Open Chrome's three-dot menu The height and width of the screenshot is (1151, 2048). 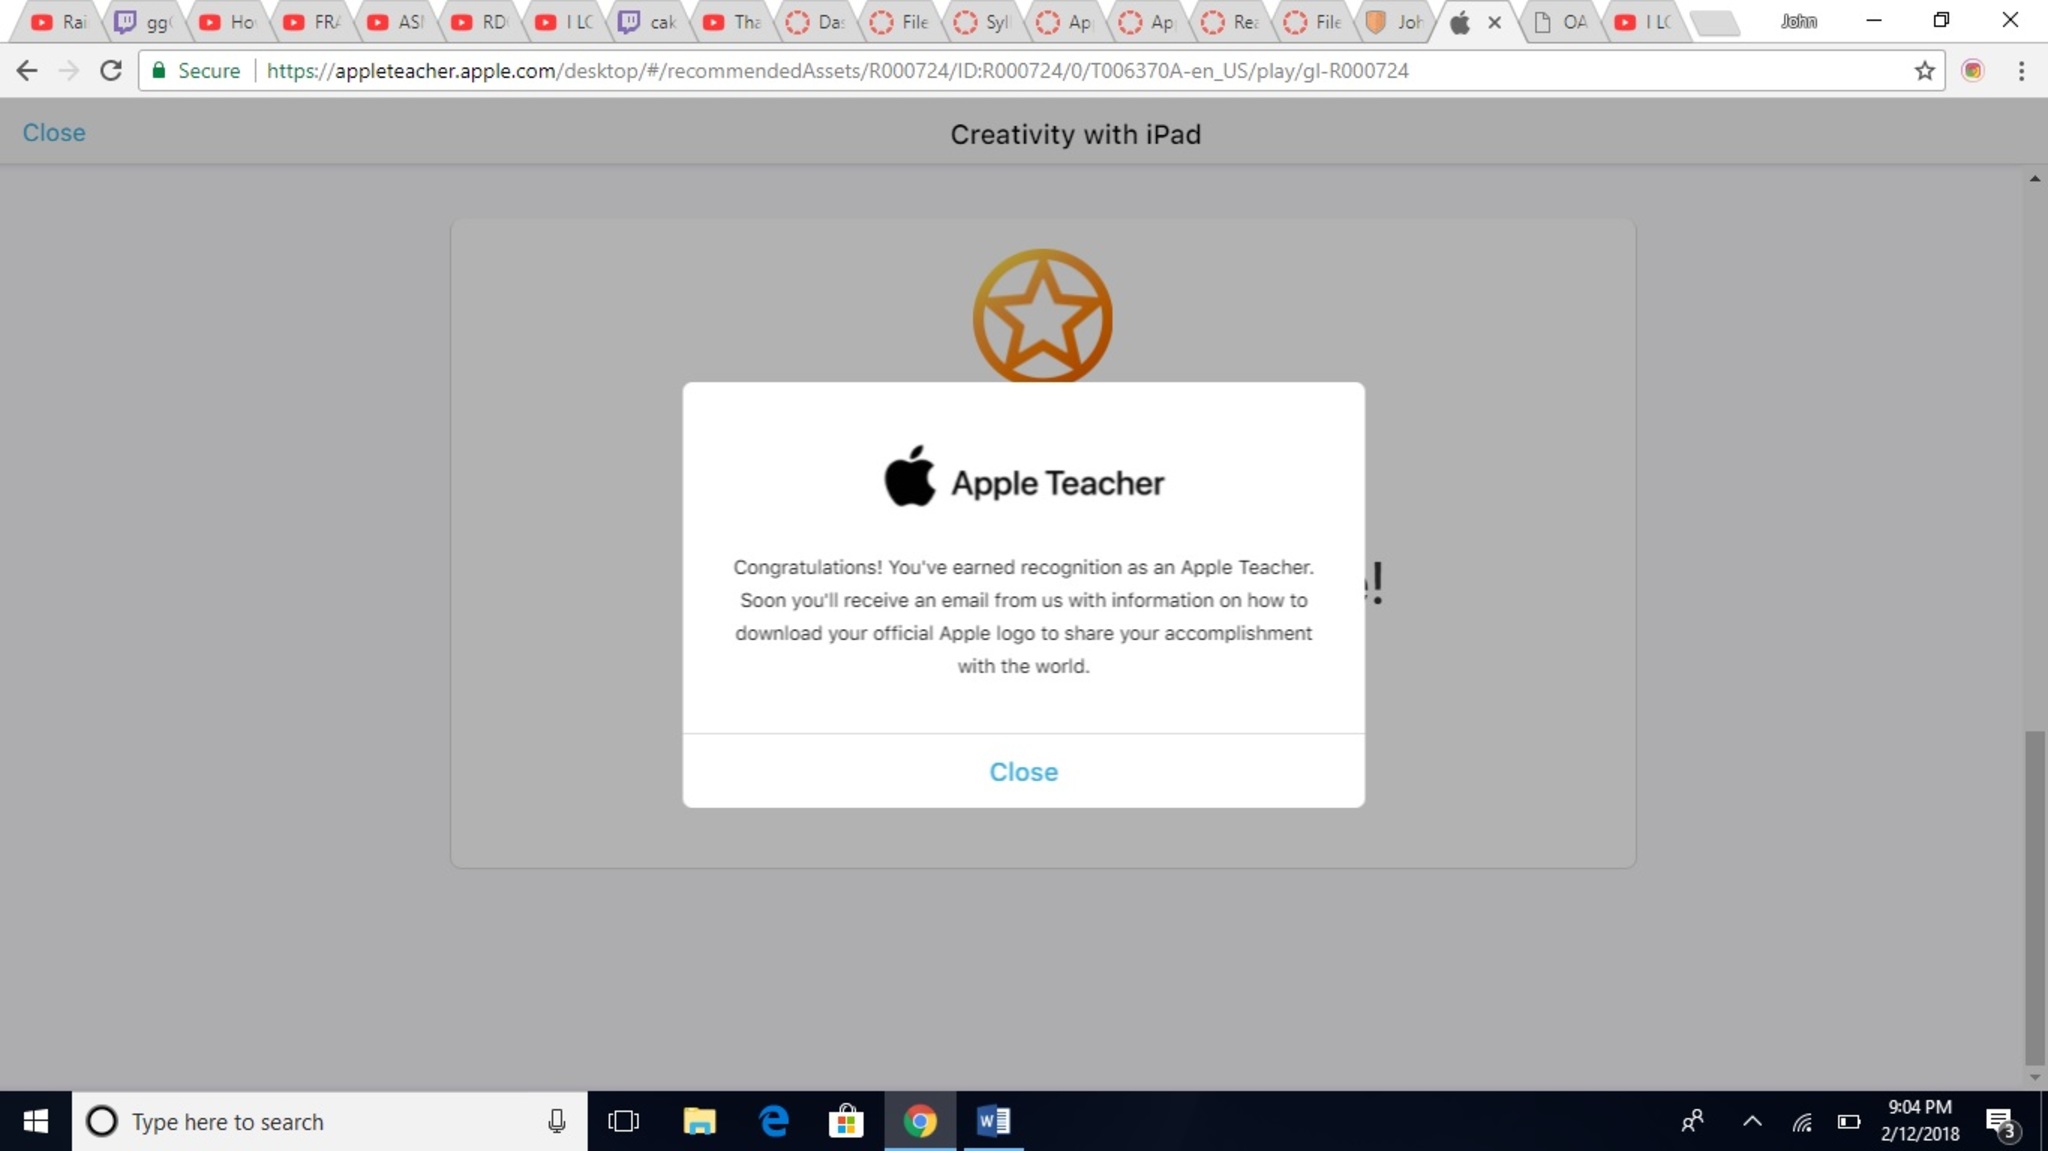coord(2021,71)
